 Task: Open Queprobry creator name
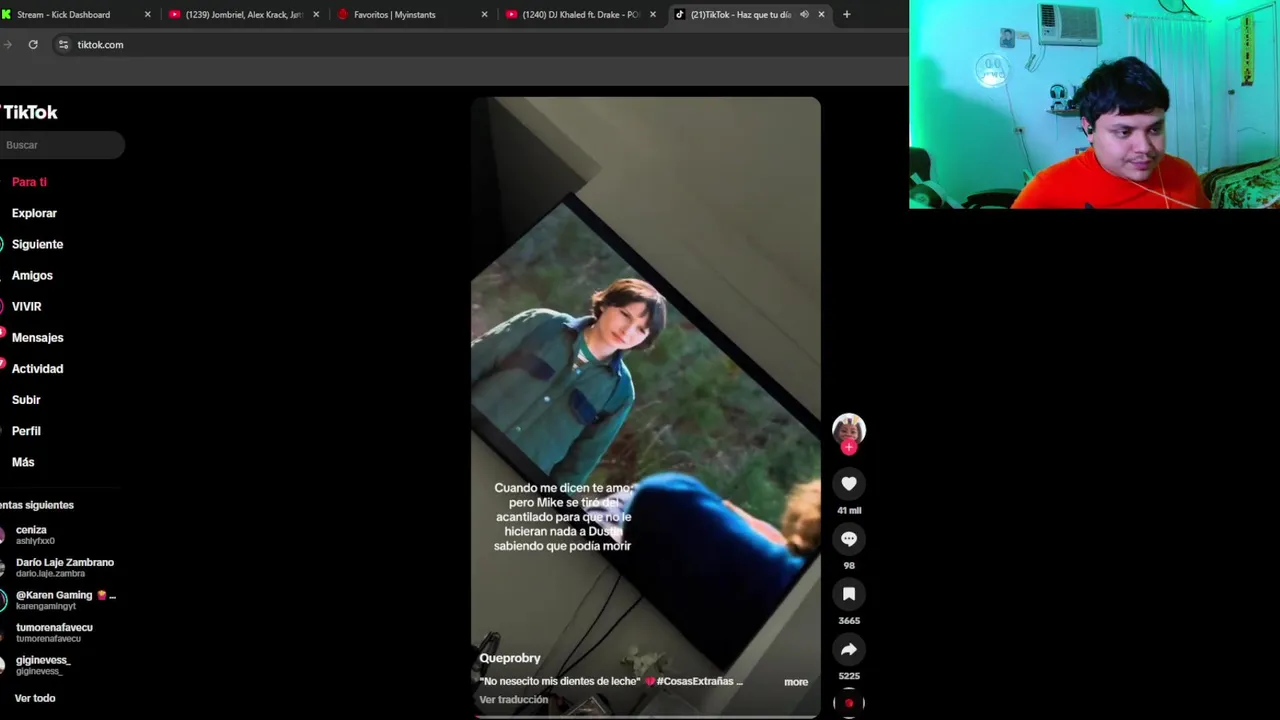tap(510, 658)
